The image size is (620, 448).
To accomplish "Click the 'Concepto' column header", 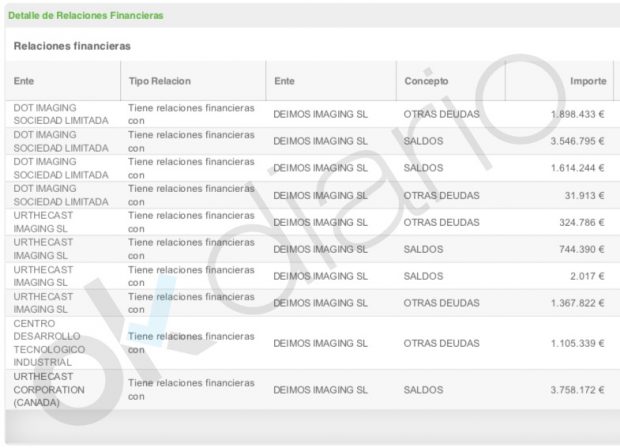I will pos(426,81).
